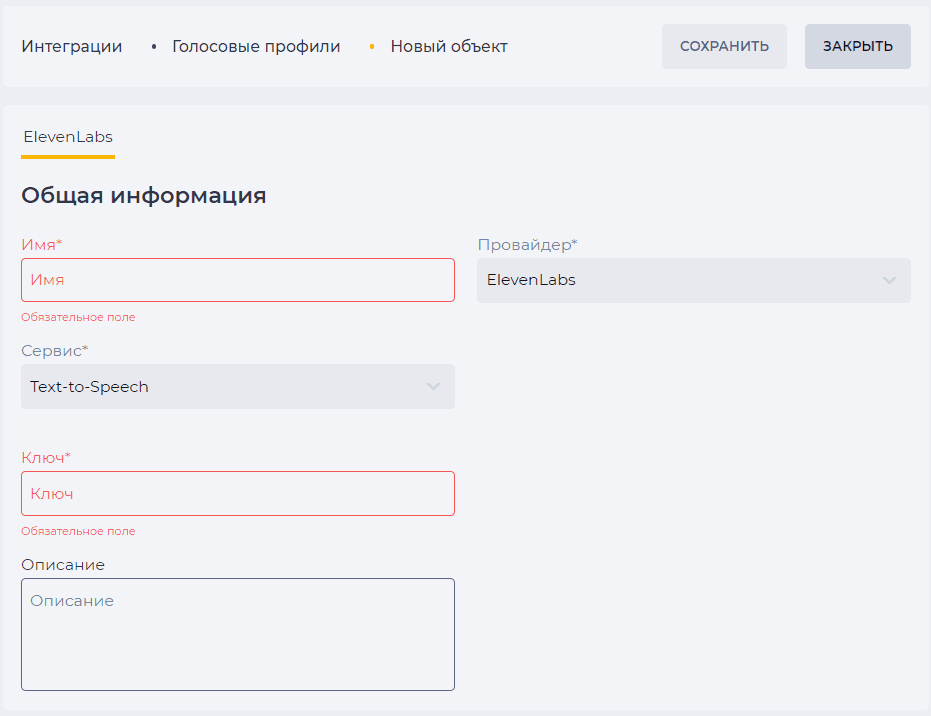The height and width of the screenshot is (716, 931).
Task: Focus the Ключ input field
Action: point(238,493)
